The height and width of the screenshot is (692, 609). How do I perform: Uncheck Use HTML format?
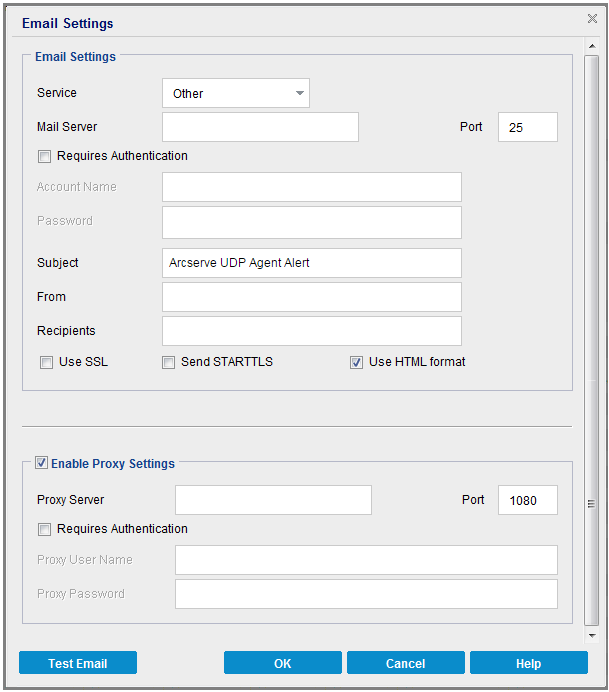click(x=357, y=363)
